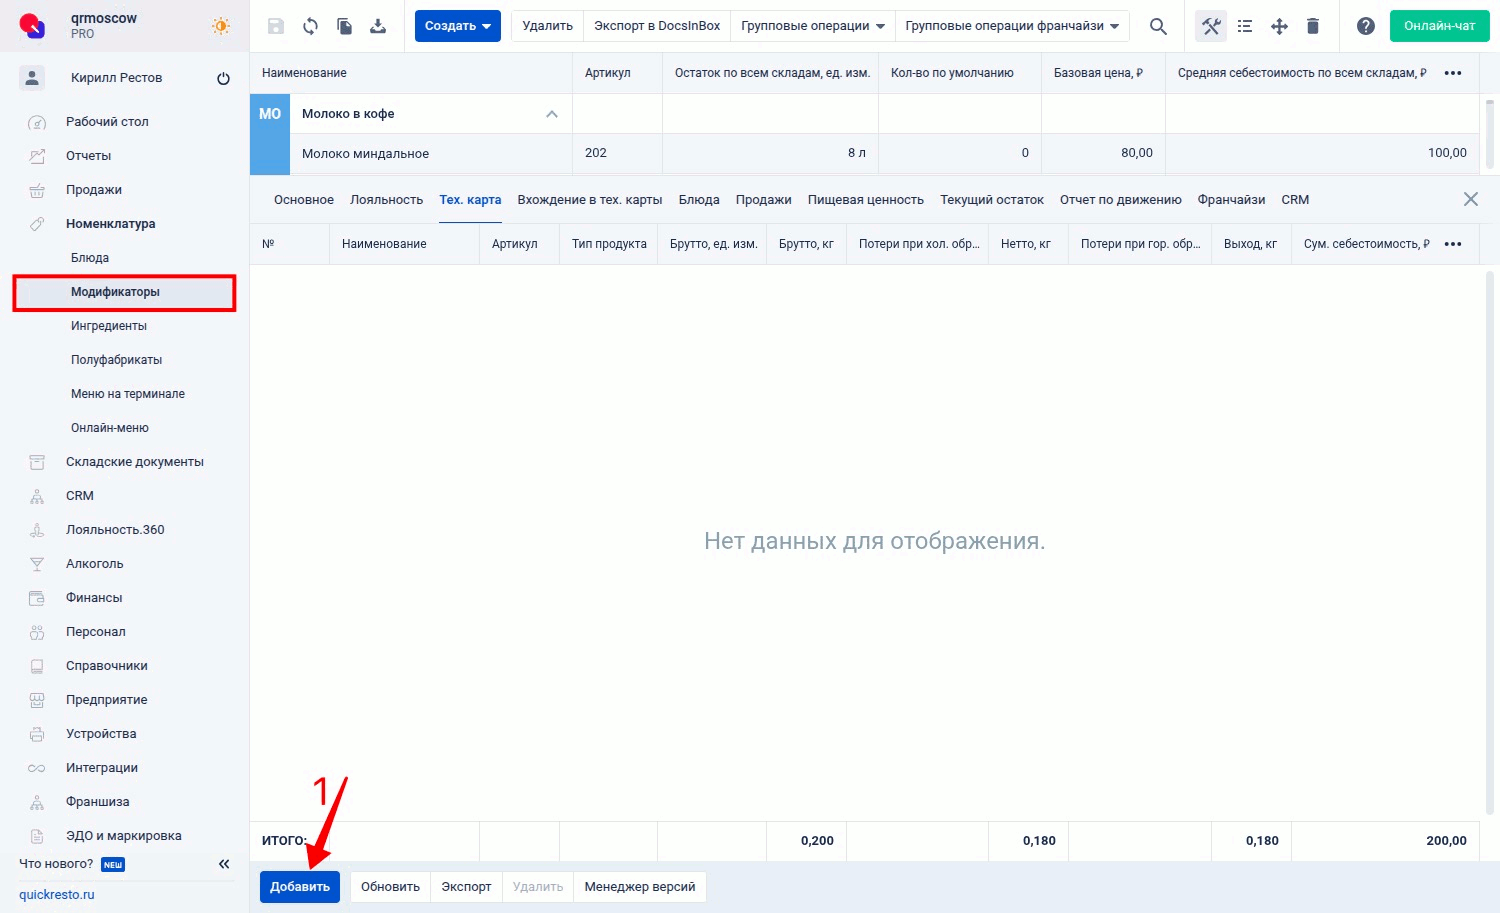The image size is (1500, 913).
Task: Collapse the Молоко в кофе group row chevron
Action: point(551,114)
